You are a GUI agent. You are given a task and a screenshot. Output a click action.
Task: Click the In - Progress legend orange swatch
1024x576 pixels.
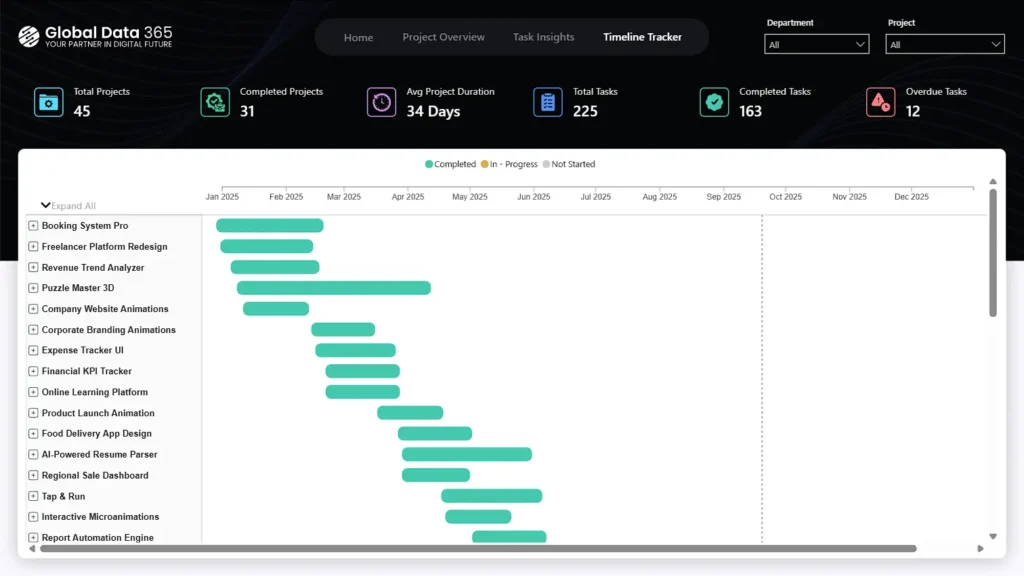coord(485,164)
